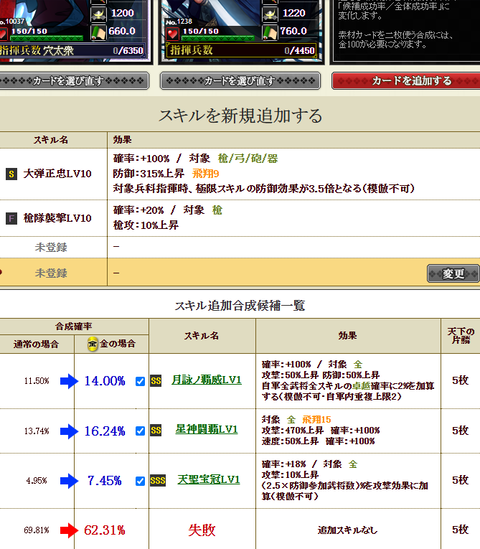
Task: Reselect card under the No.1238 card
Action: (x=240, y=81)
